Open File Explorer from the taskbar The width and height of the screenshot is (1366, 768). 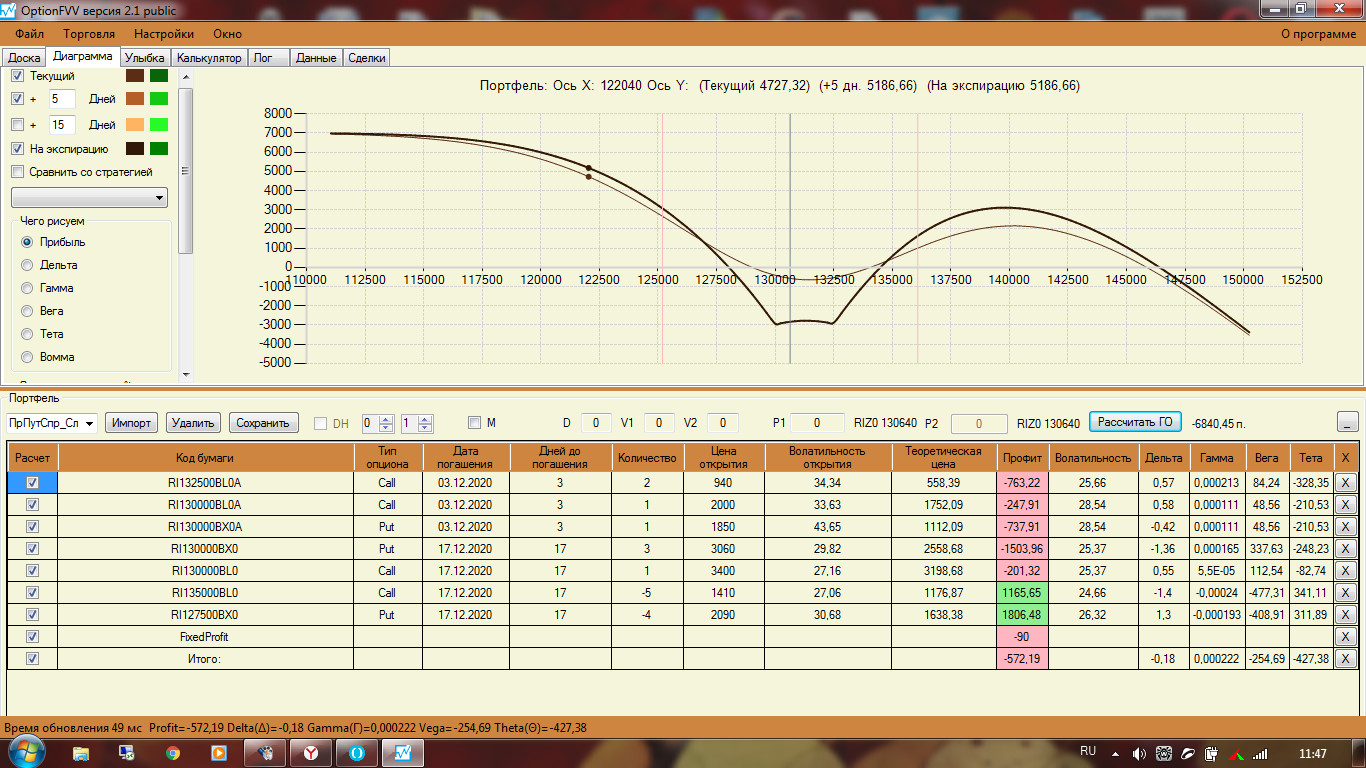80,752
